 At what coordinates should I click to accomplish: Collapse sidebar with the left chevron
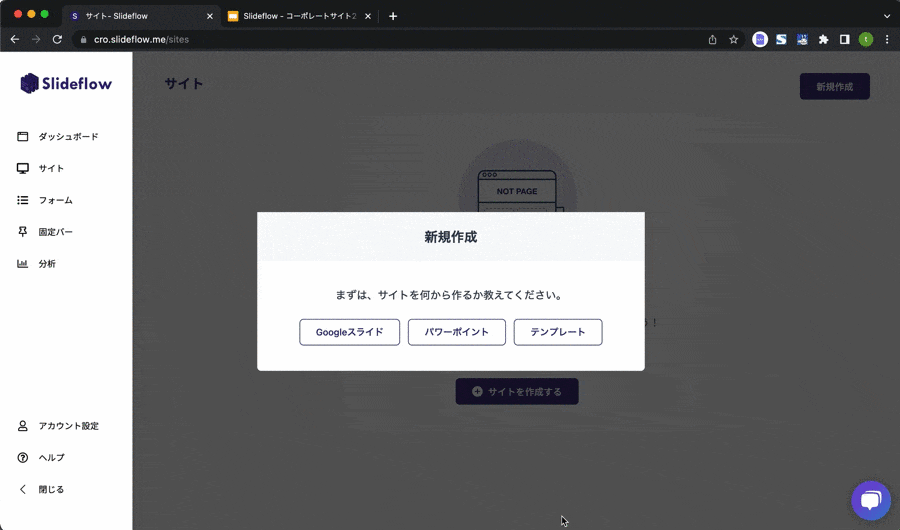(22, 489)
